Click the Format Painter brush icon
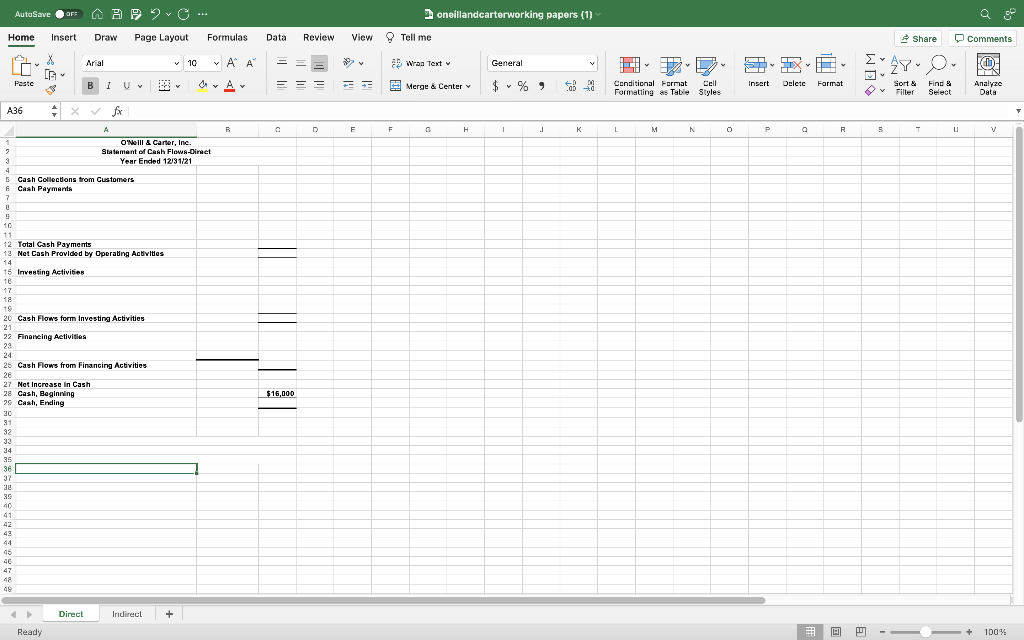 pos(50,90)
